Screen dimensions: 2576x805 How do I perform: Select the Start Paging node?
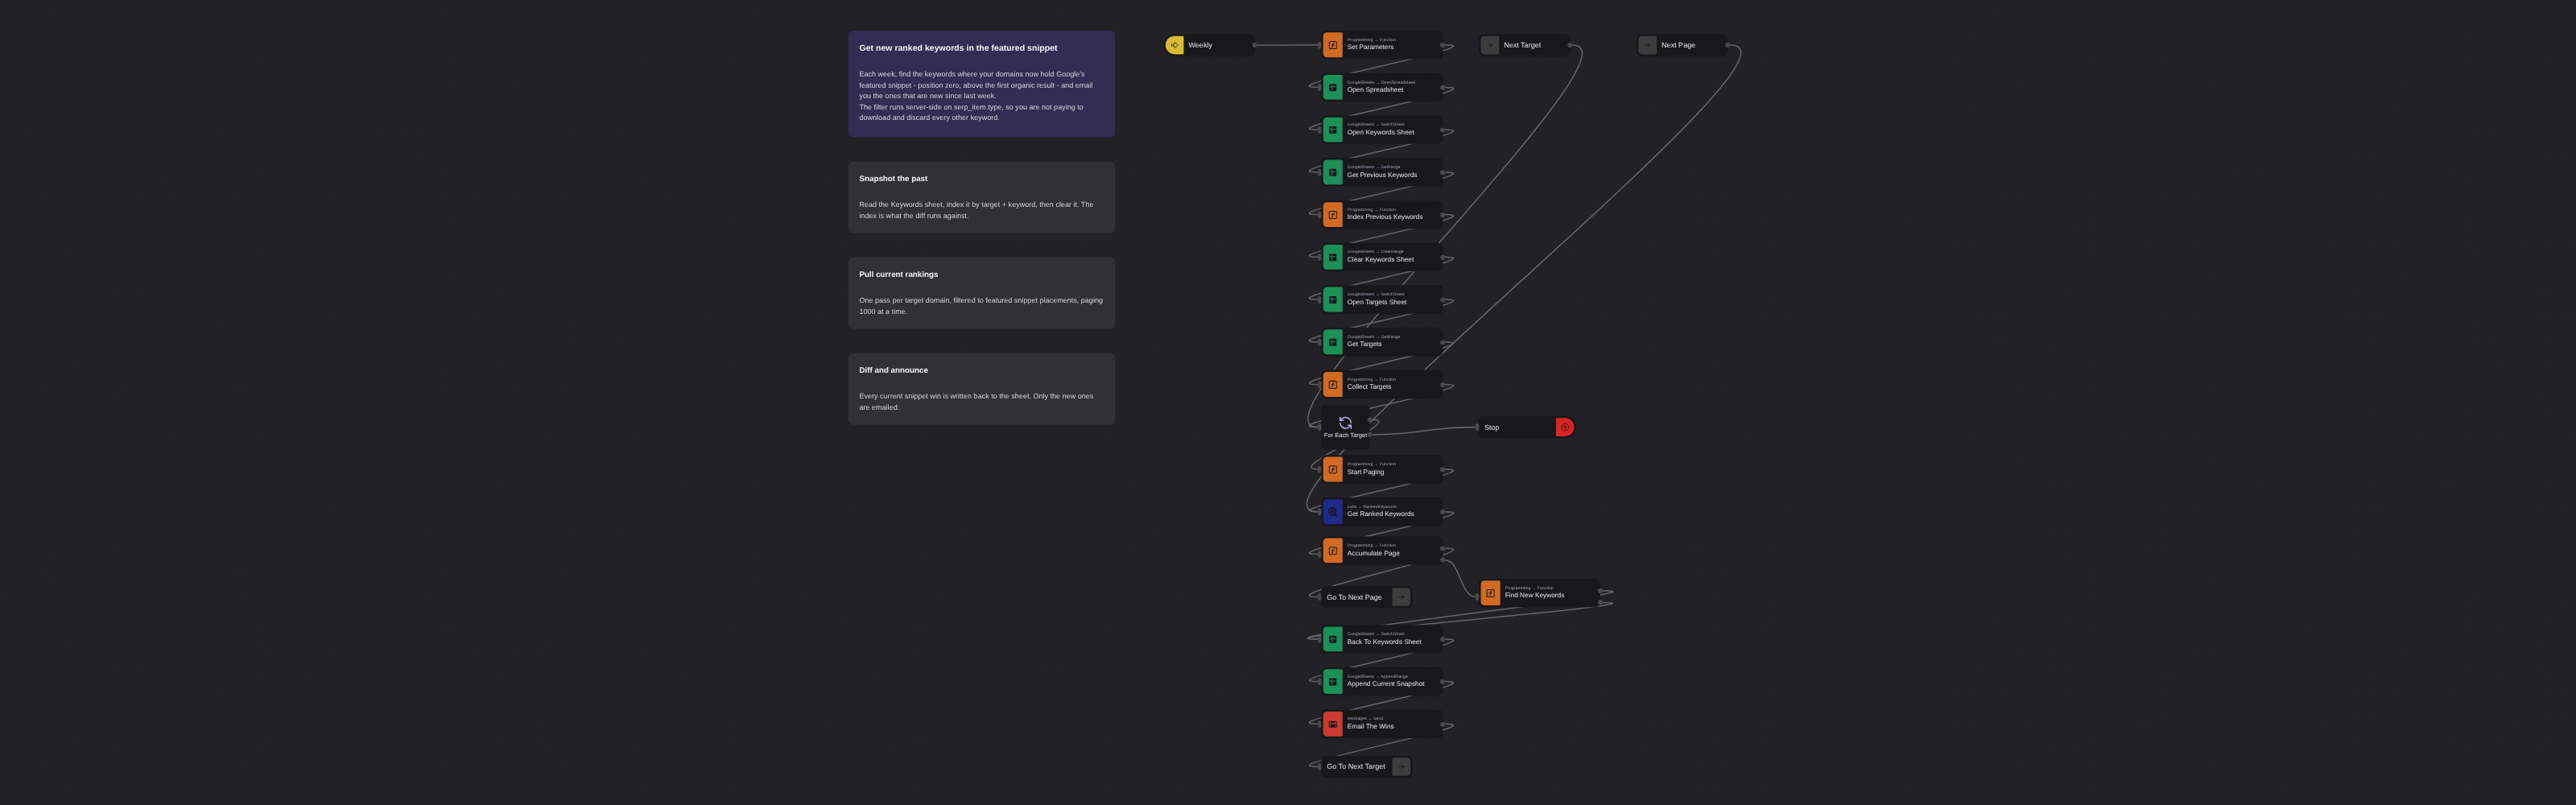click(x=1382, y=469)
